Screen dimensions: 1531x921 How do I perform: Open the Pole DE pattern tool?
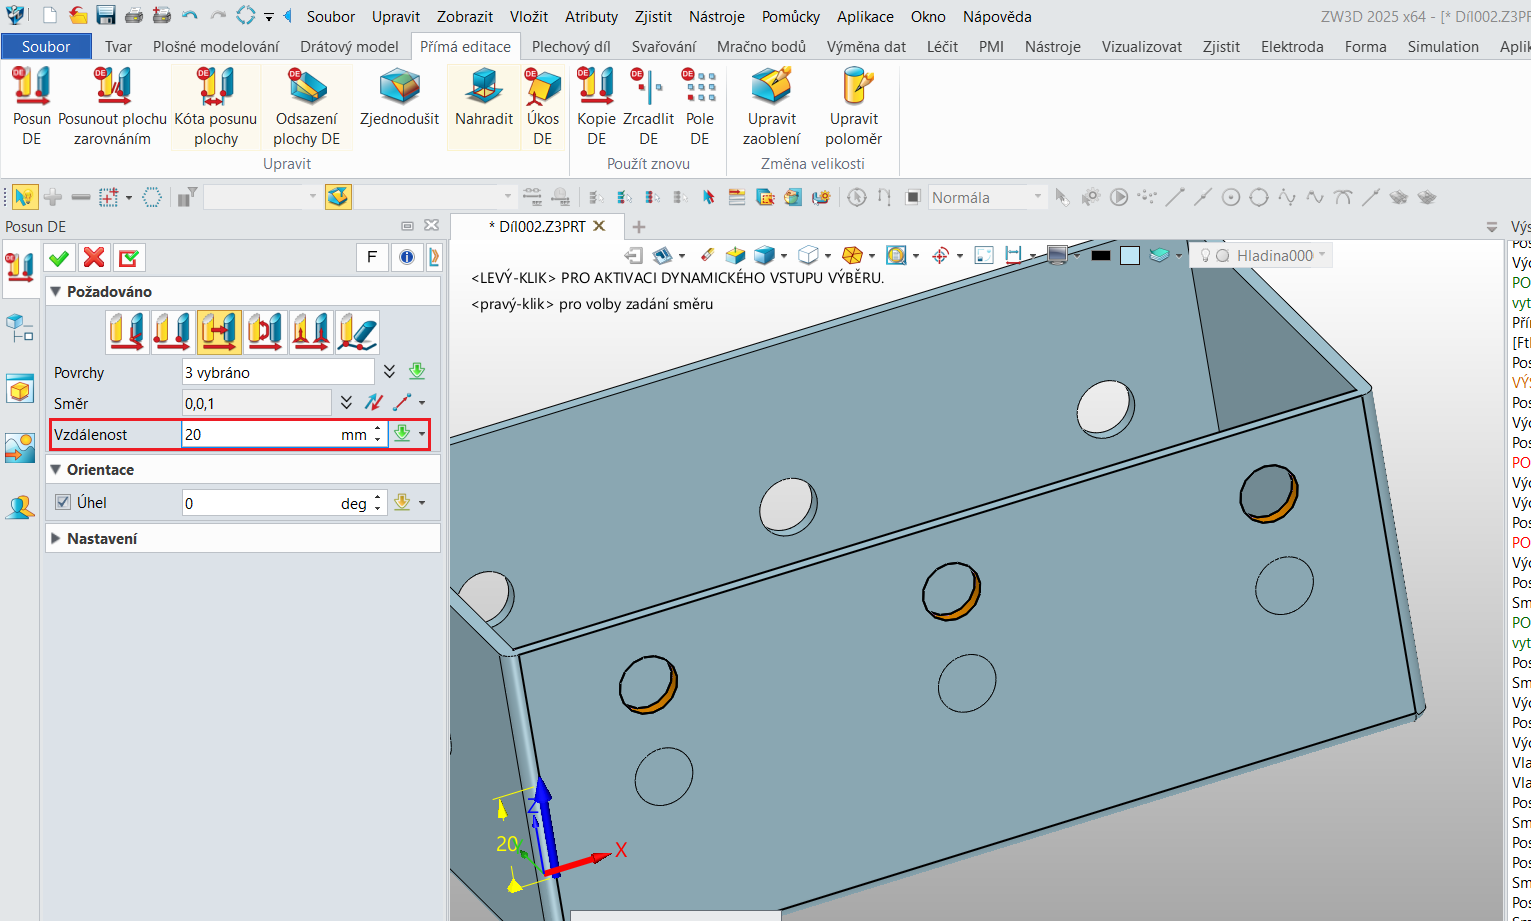pyautogui.click(x=700, y=107)
